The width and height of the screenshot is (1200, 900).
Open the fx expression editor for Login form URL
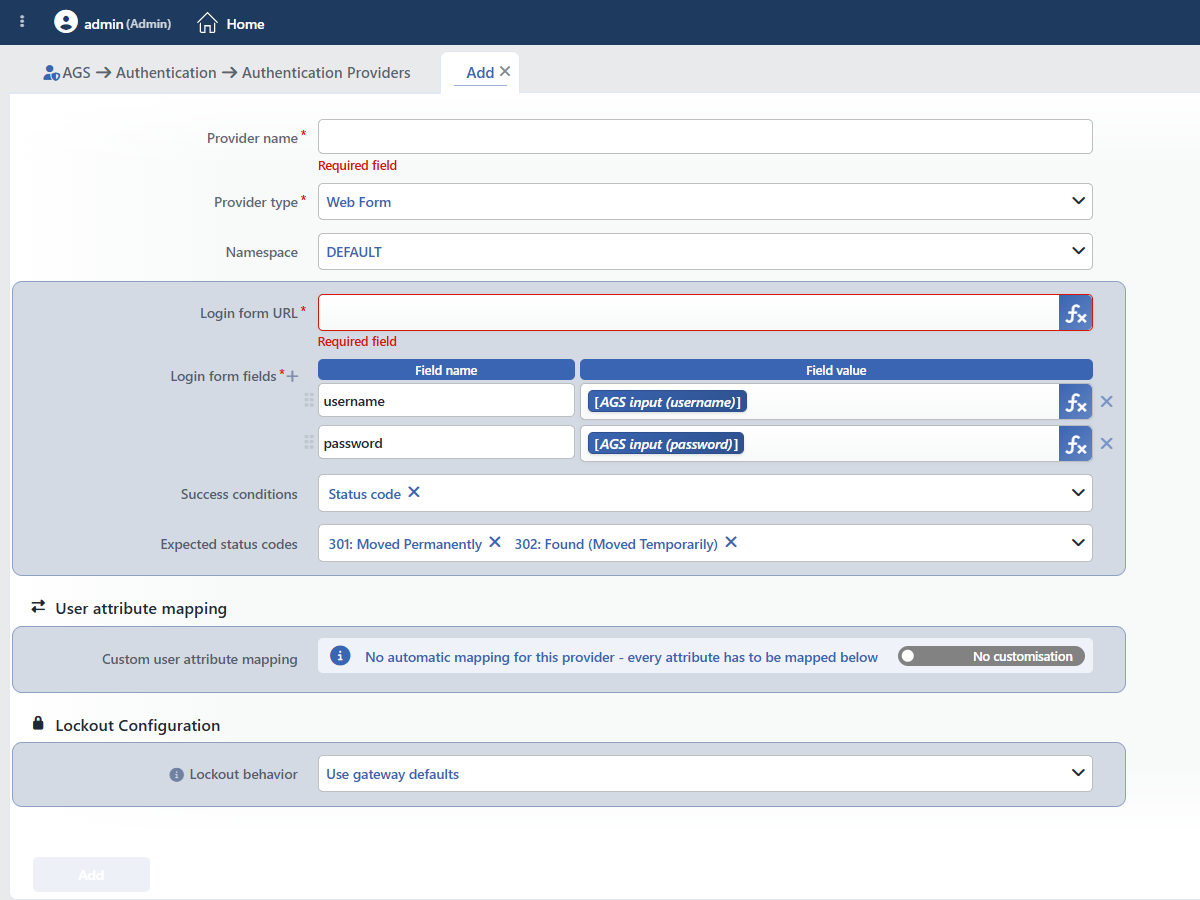(1075, 313)
